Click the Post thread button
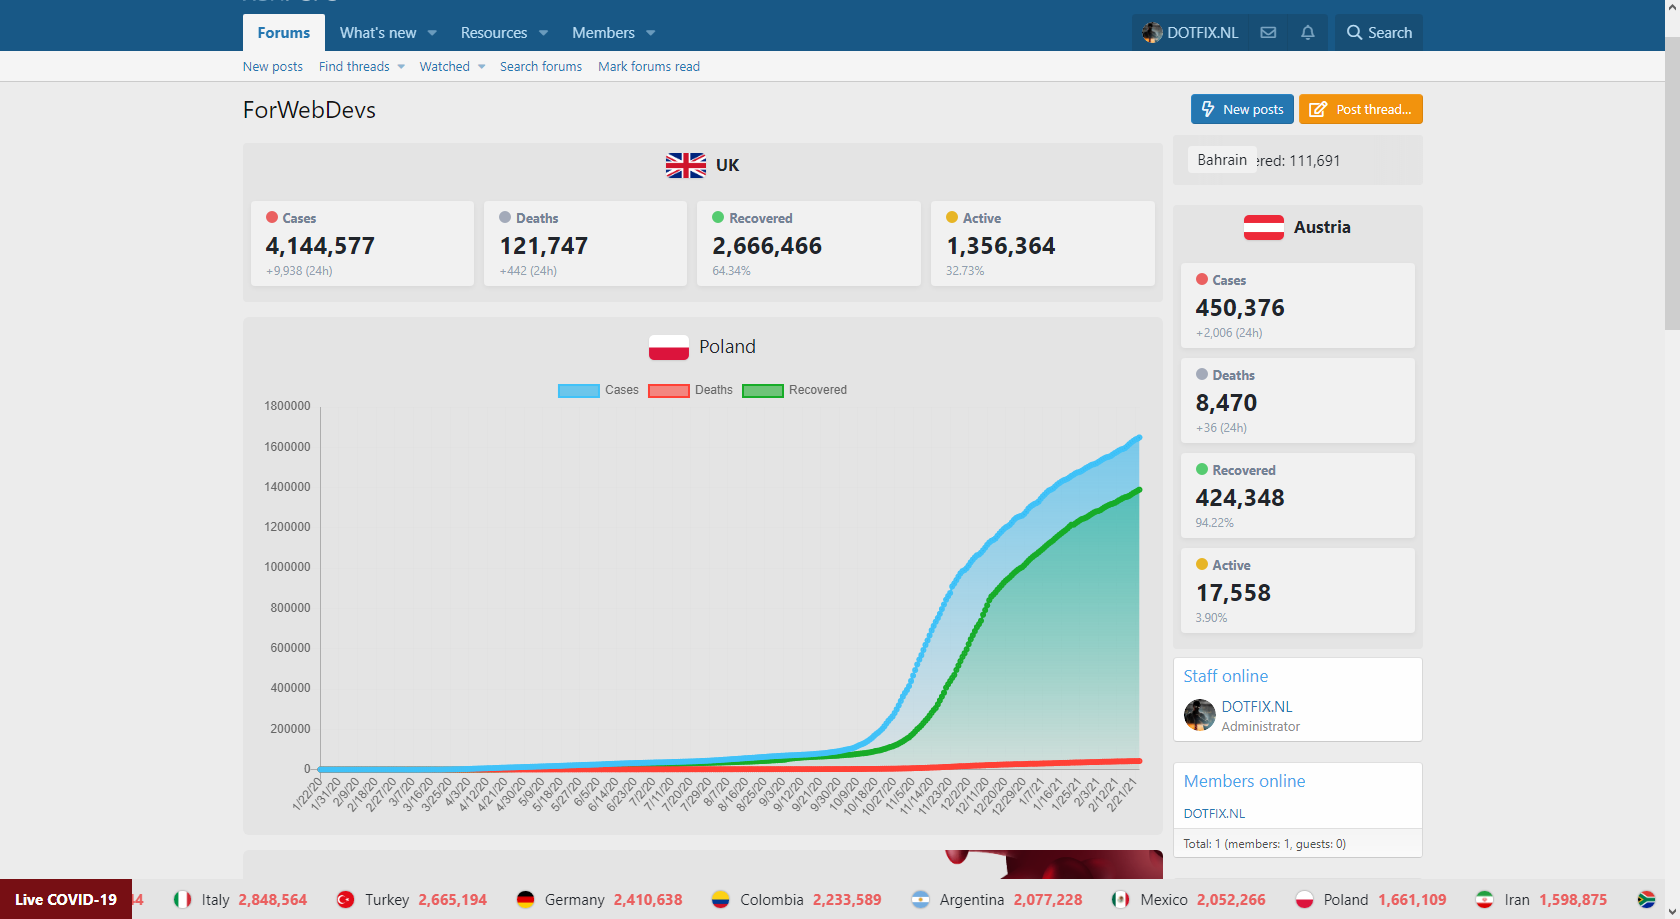The image size is (1680, 919). point(1360,109)
